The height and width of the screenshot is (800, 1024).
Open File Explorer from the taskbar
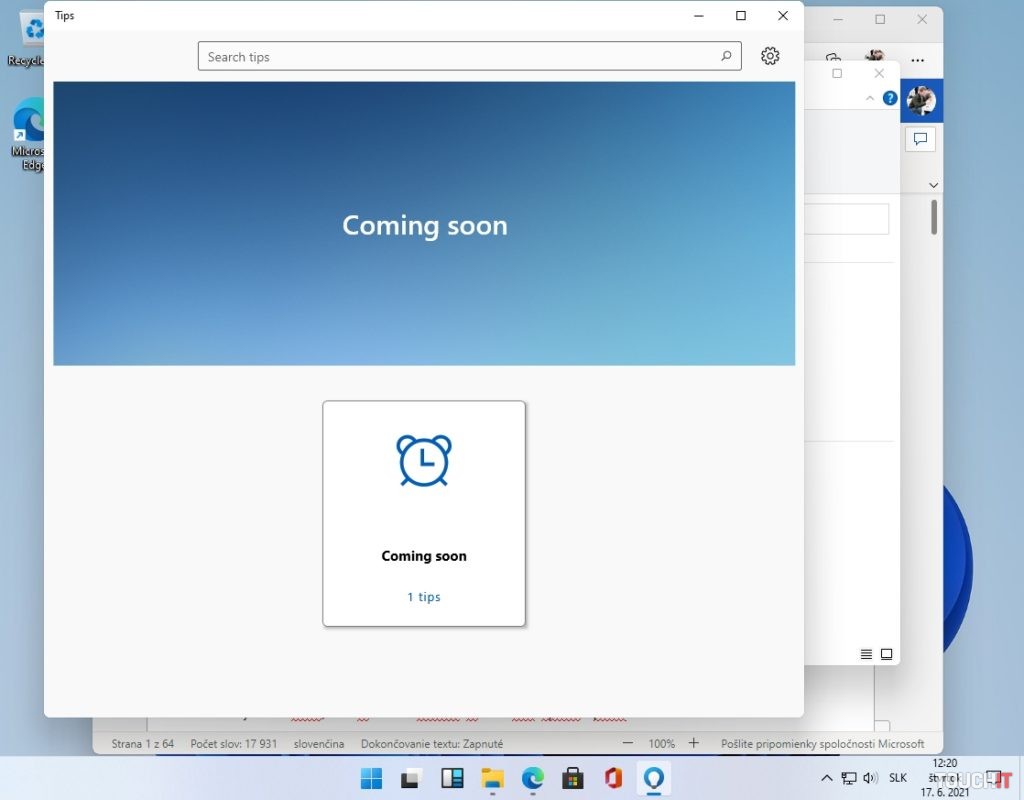(491, 778)
